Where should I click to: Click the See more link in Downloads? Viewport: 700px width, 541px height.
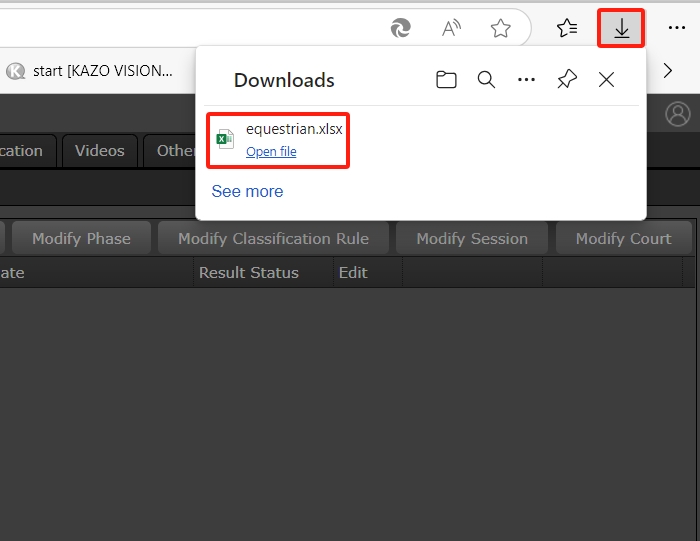[247, 191]
